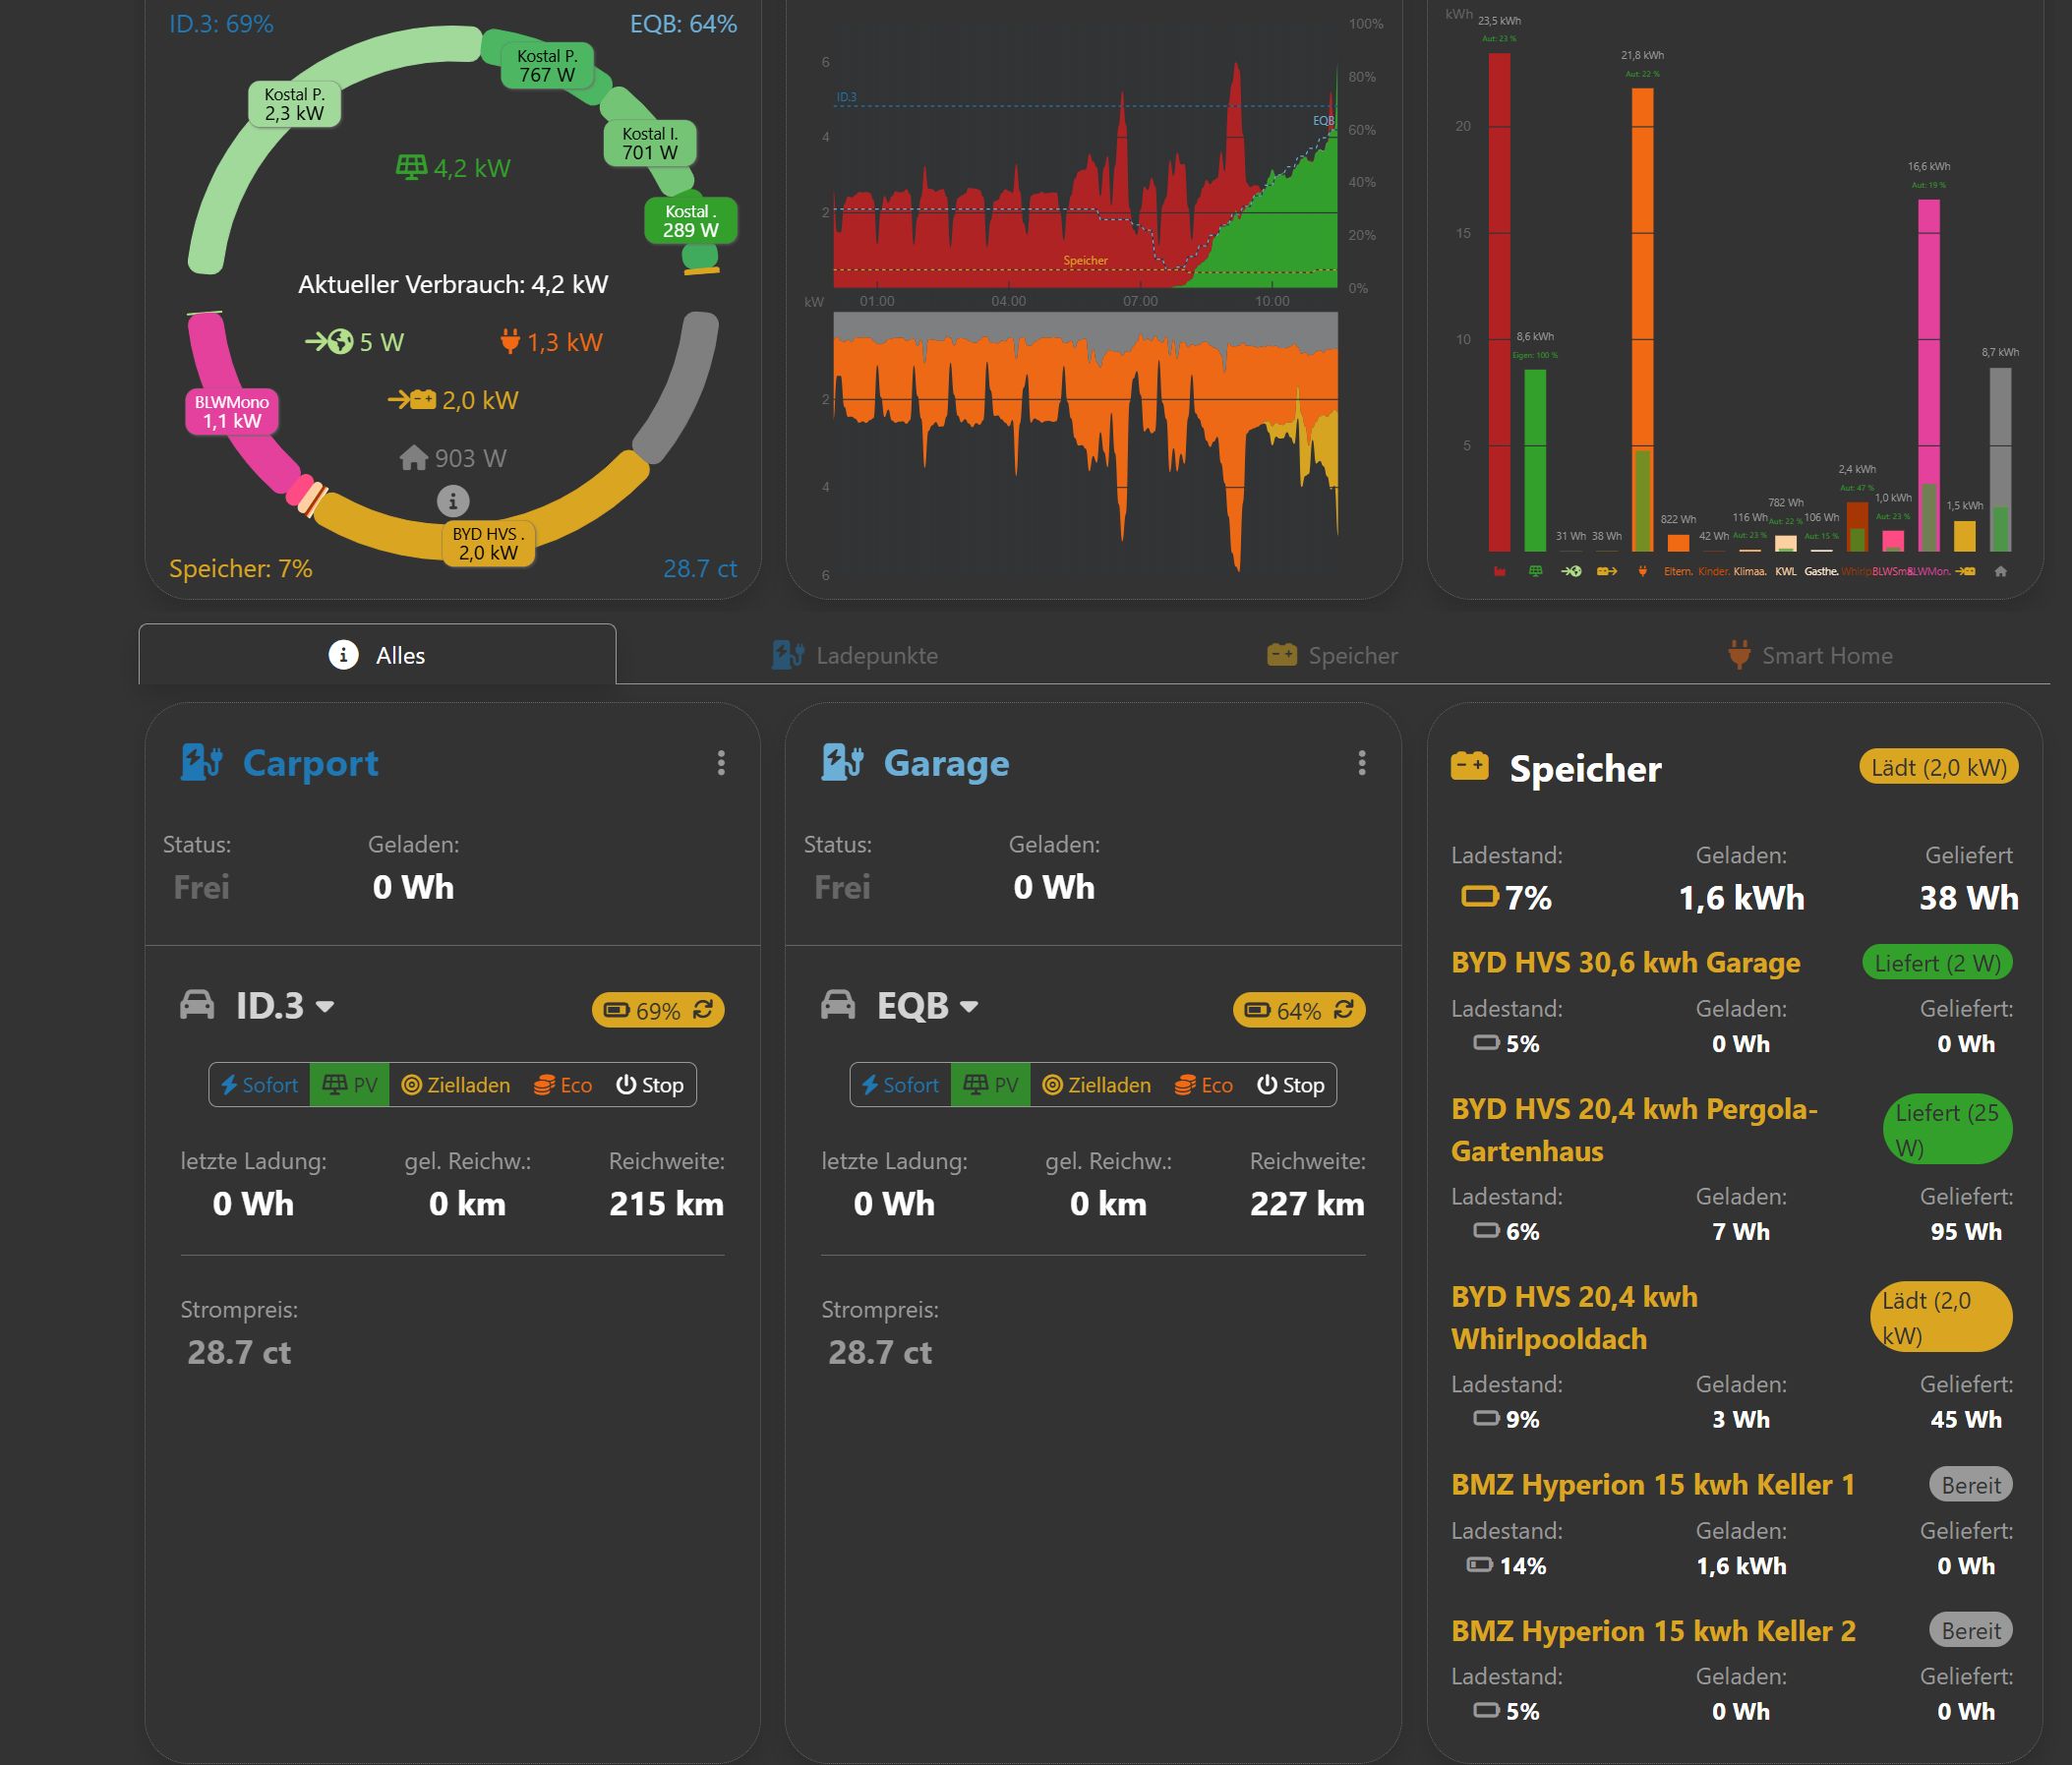
Task: Switch to the Ladepunkte tab
Action: click(856, 656)
